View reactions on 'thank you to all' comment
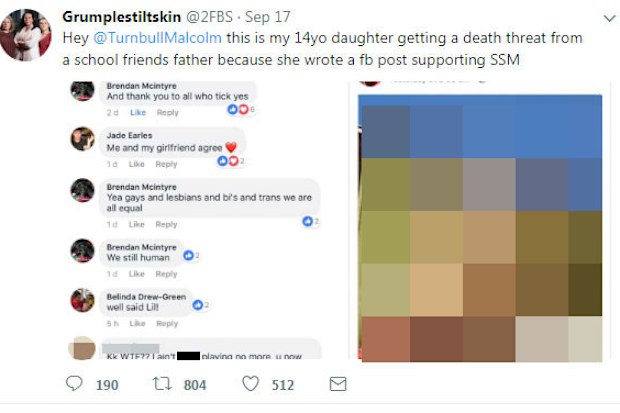This screenshot has height=413, width=620. (x=241, y=109)
